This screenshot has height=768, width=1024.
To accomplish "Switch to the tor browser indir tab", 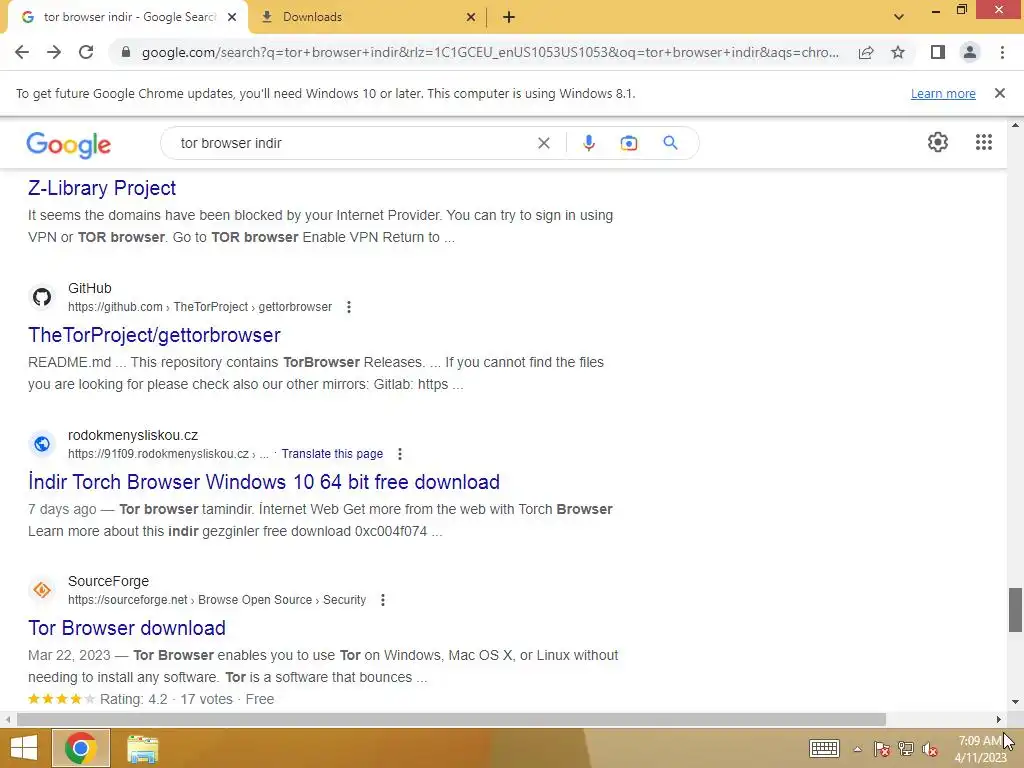I will [127, 17].
